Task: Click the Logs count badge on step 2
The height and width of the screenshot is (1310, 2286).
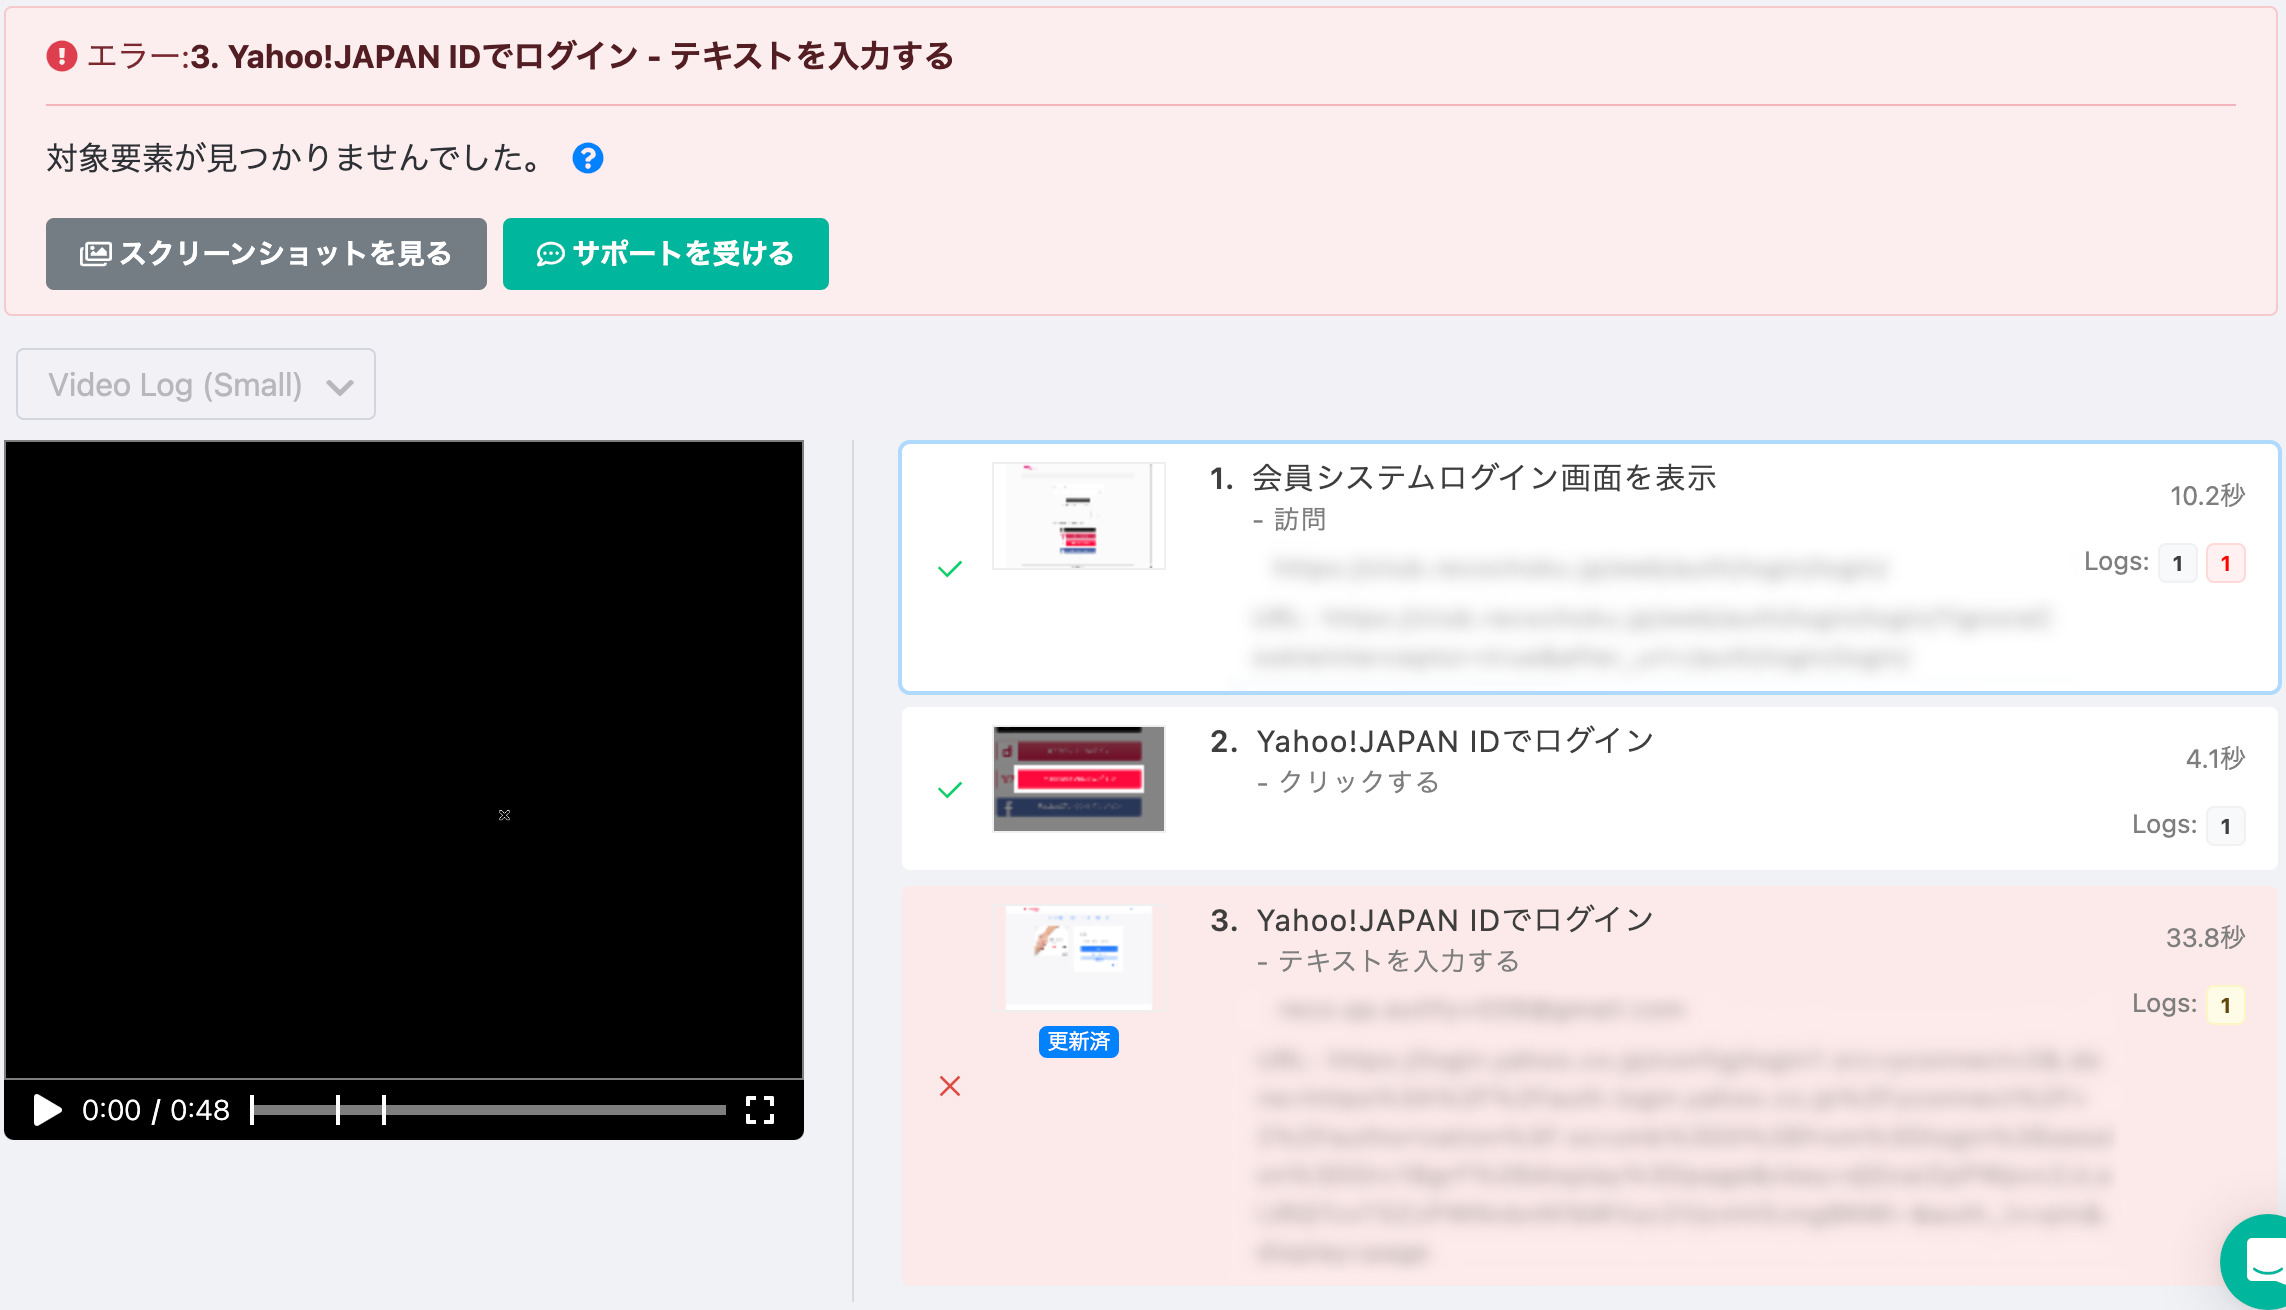Action: click(x=2225, y=825)
